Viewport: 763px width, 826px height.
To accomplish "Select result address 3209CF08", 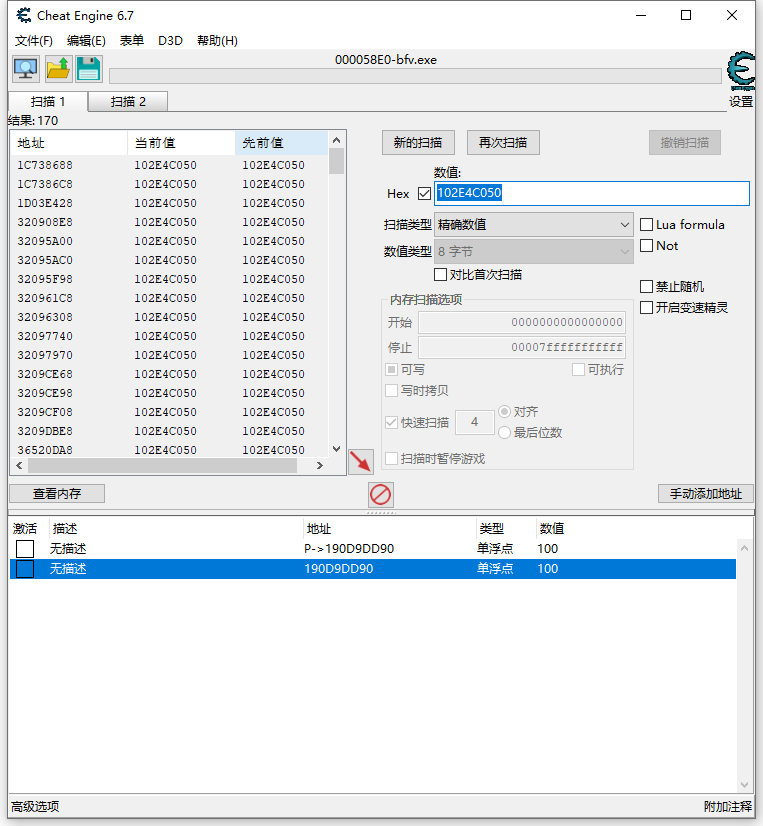I will tap(45, 412).
